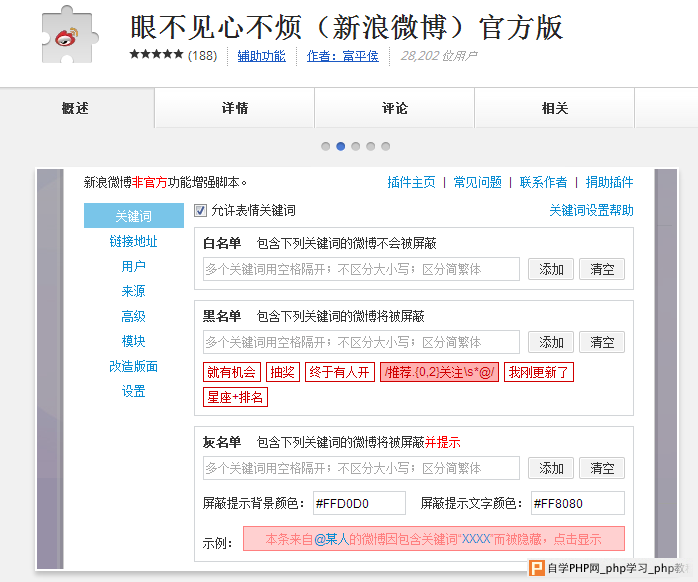Focus the 白名单 keyword input field

[x=361, y=269]
